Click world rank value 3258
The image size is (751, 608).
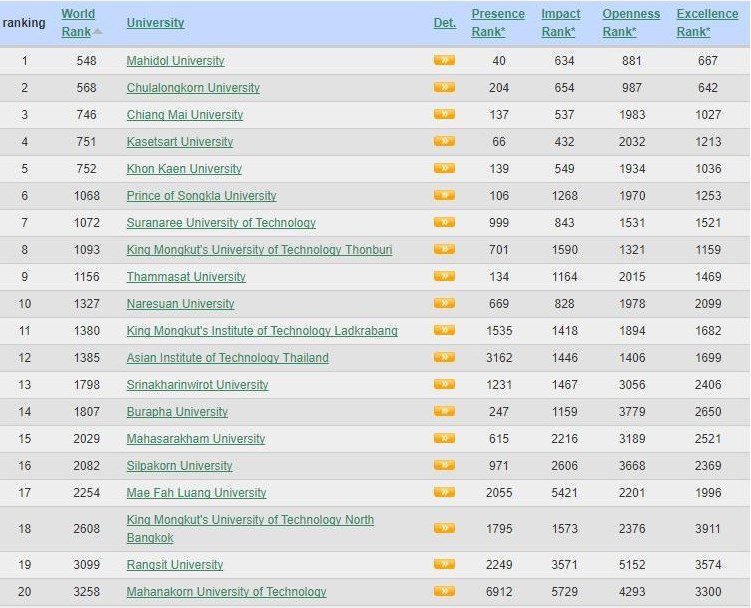86,592
